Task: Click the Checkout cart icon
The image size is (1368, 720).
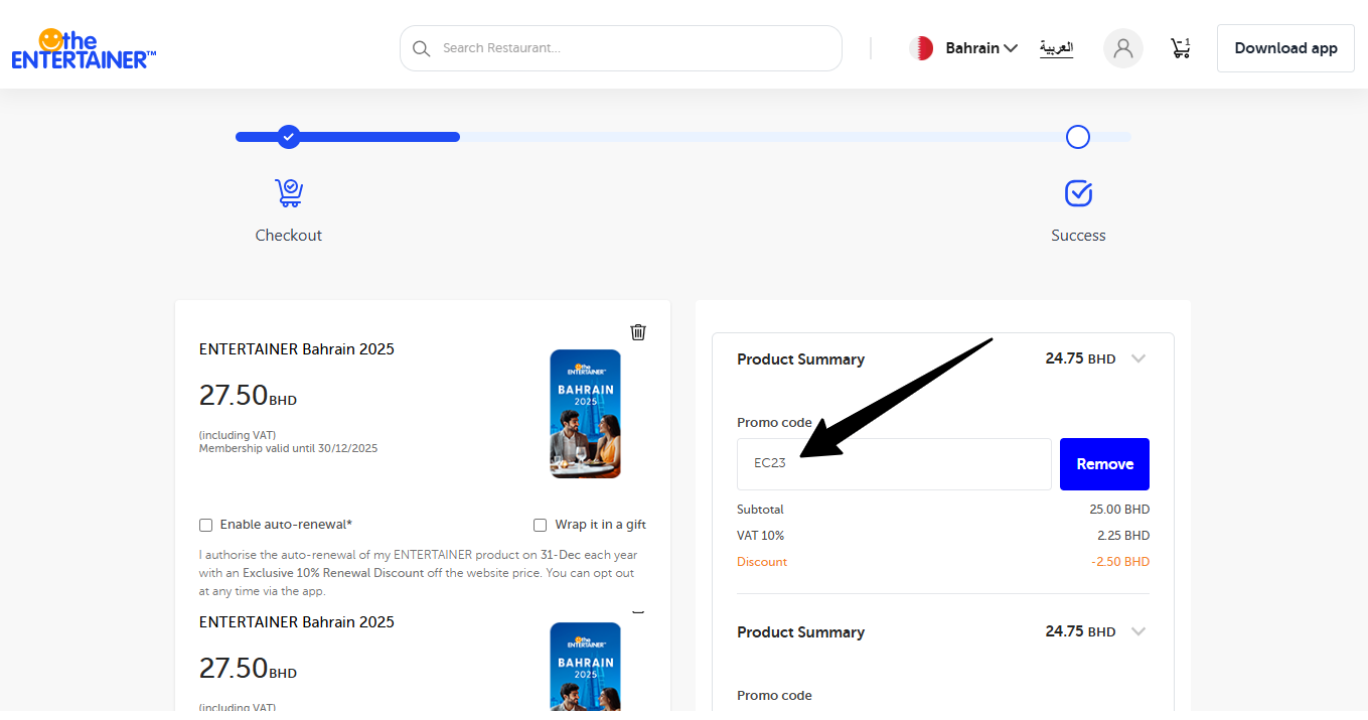Action: (x=289, y=193)
